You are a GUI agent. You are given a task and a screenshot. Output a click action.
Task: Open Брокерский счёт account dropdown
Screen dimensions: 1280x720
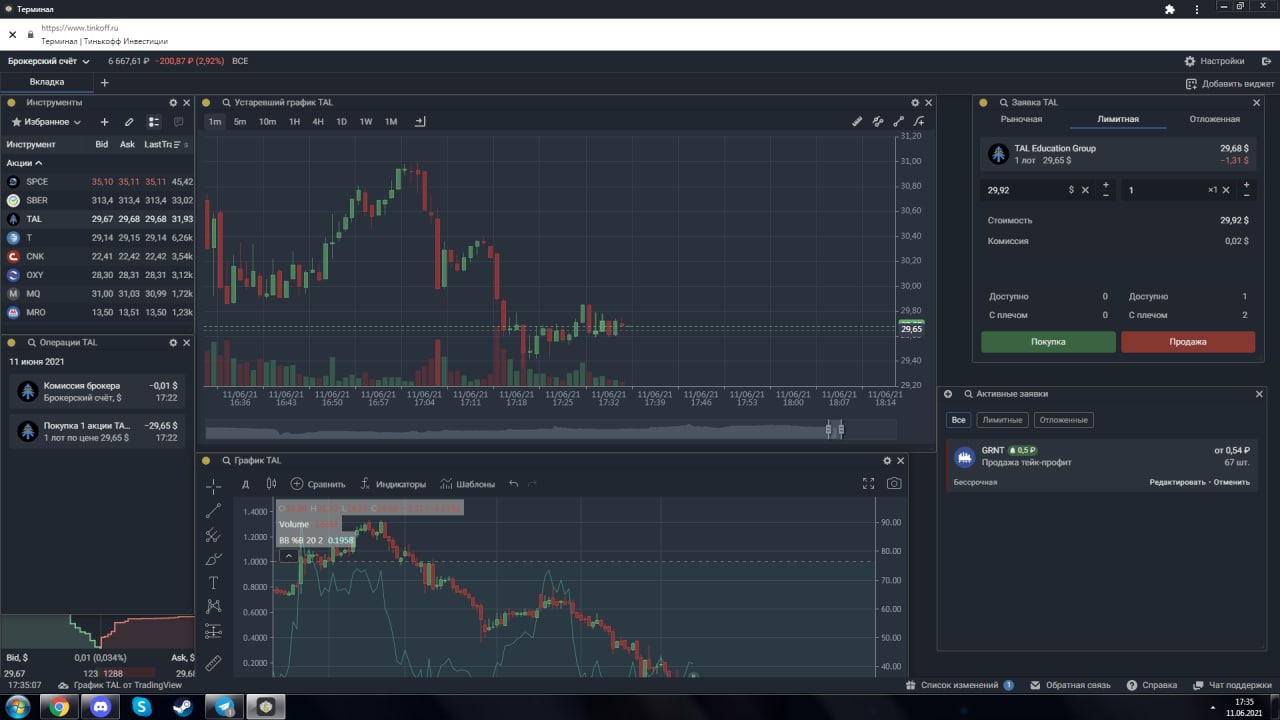49,61
